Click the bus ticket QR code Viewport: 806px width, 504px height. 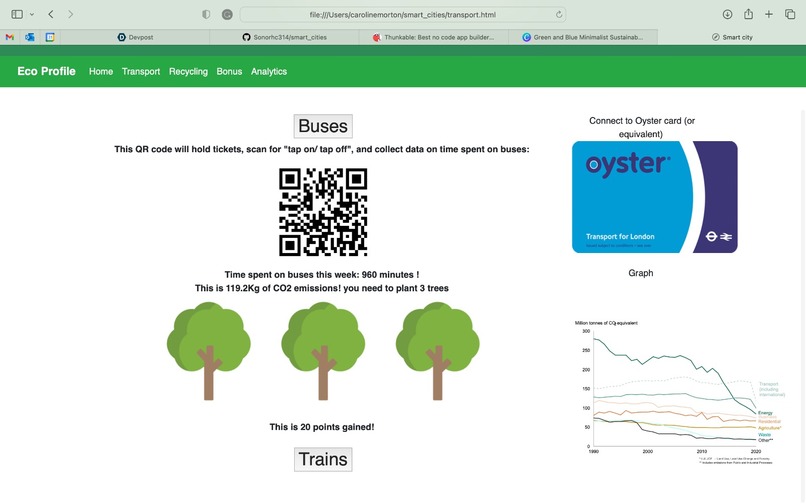(323, 212)
